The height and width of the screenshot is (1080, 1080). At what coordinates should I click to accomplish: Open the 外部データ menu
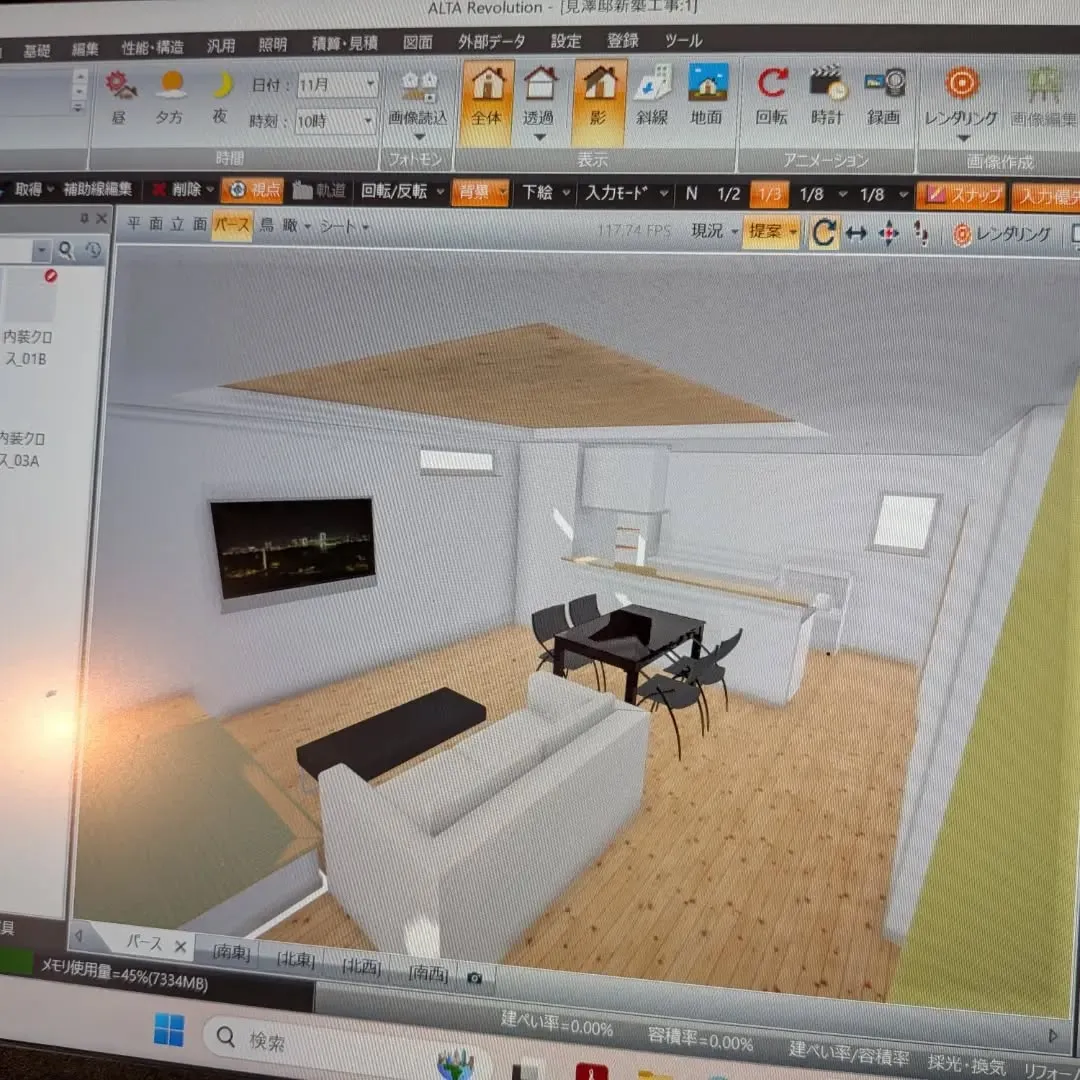pos(491,41)
